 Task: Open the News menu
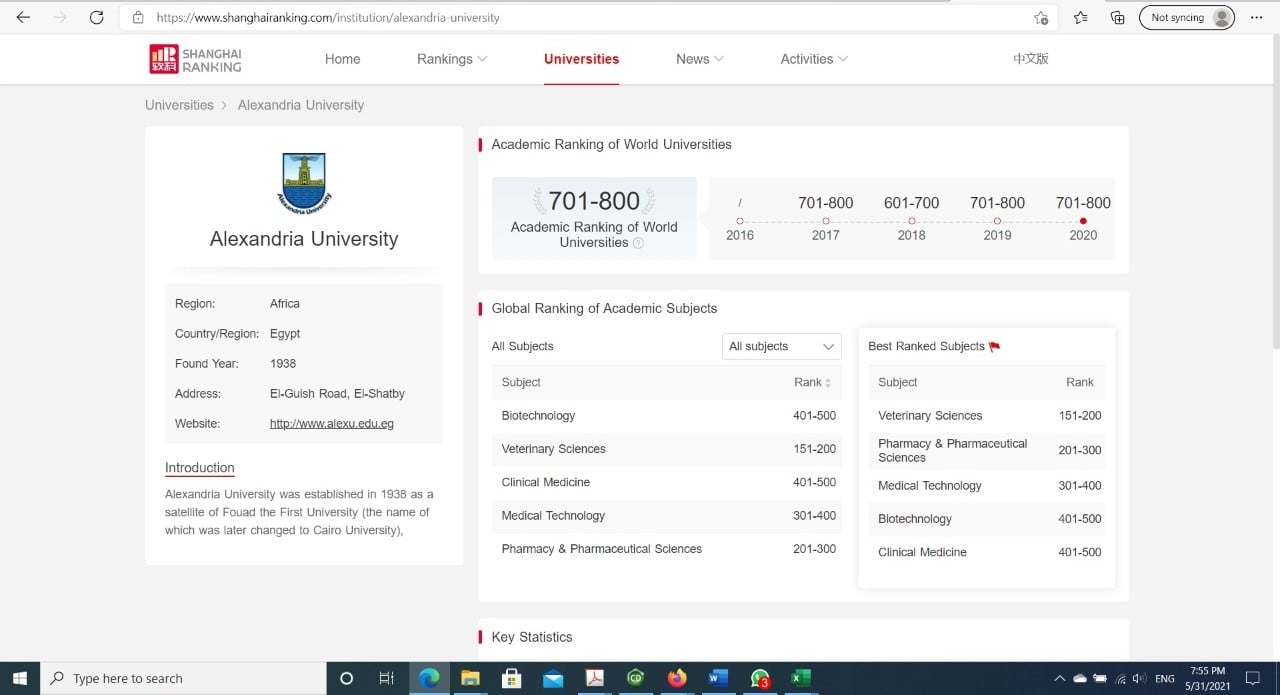coord(699,59)
